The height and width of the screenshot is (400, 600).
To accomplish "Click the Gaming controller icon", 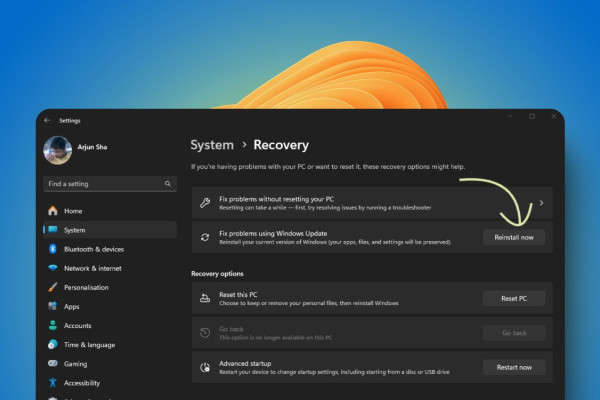I will [x=53, y=363].
